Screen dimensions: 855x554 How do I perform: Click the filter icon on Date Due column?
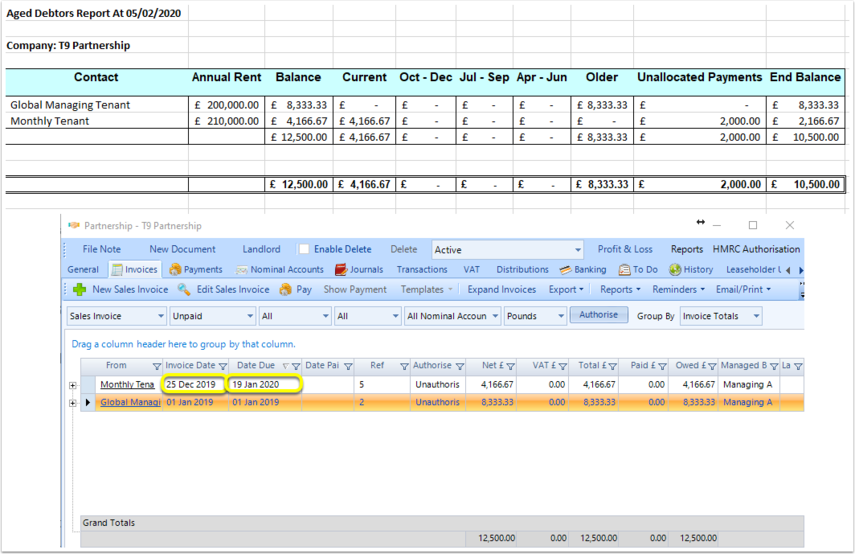(x=296, y=366)
